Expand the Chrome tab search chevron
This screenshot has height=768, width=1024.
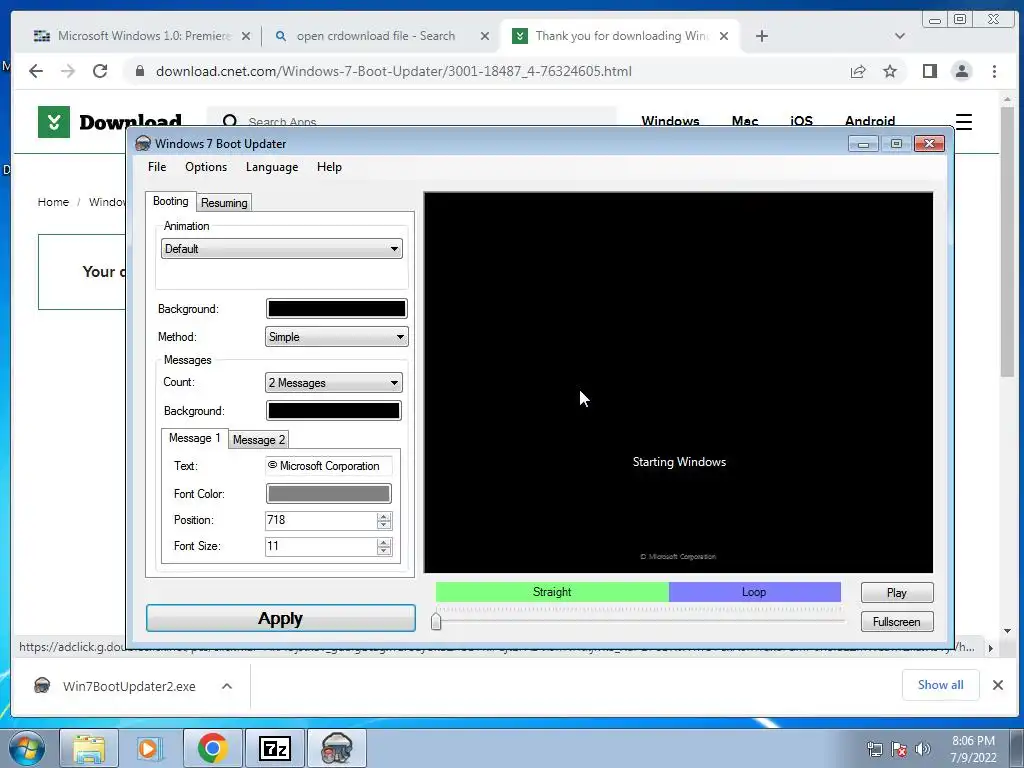click(x=900, y=36)
